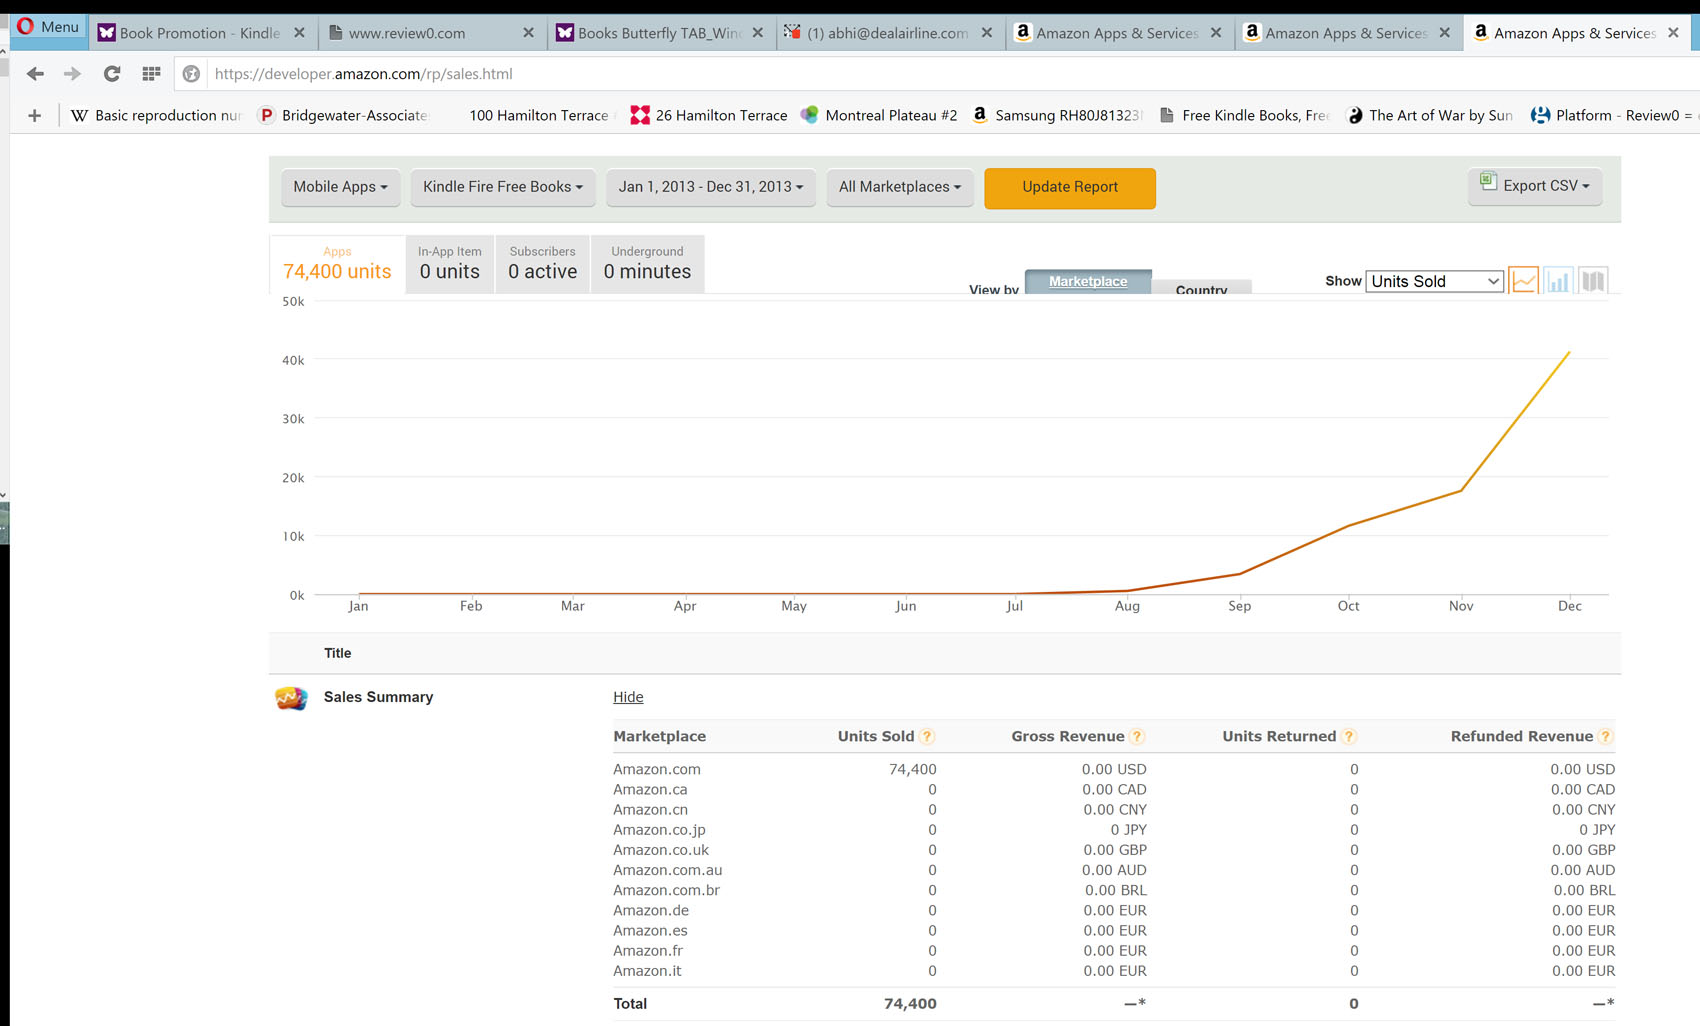The height and width of the screenshot is (1026, 1700).
Task: Switch to bar chart view icon
Action: coord(1558,281)
